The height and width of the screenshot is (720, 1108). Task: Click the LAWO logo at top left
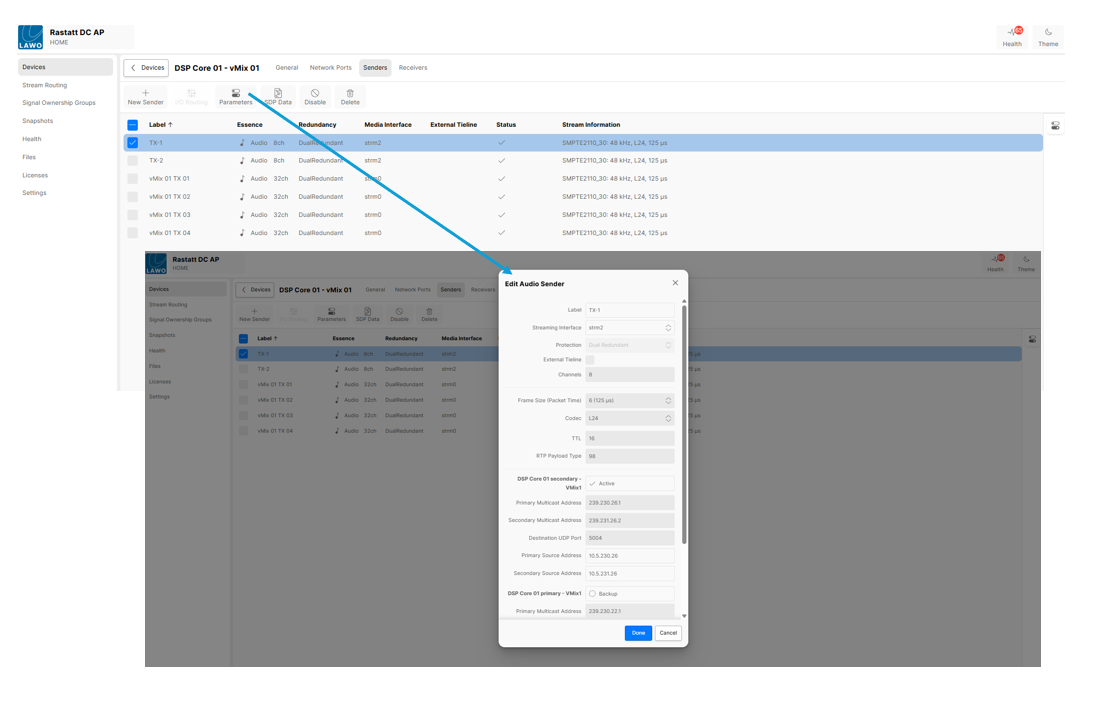click(31, 38)
